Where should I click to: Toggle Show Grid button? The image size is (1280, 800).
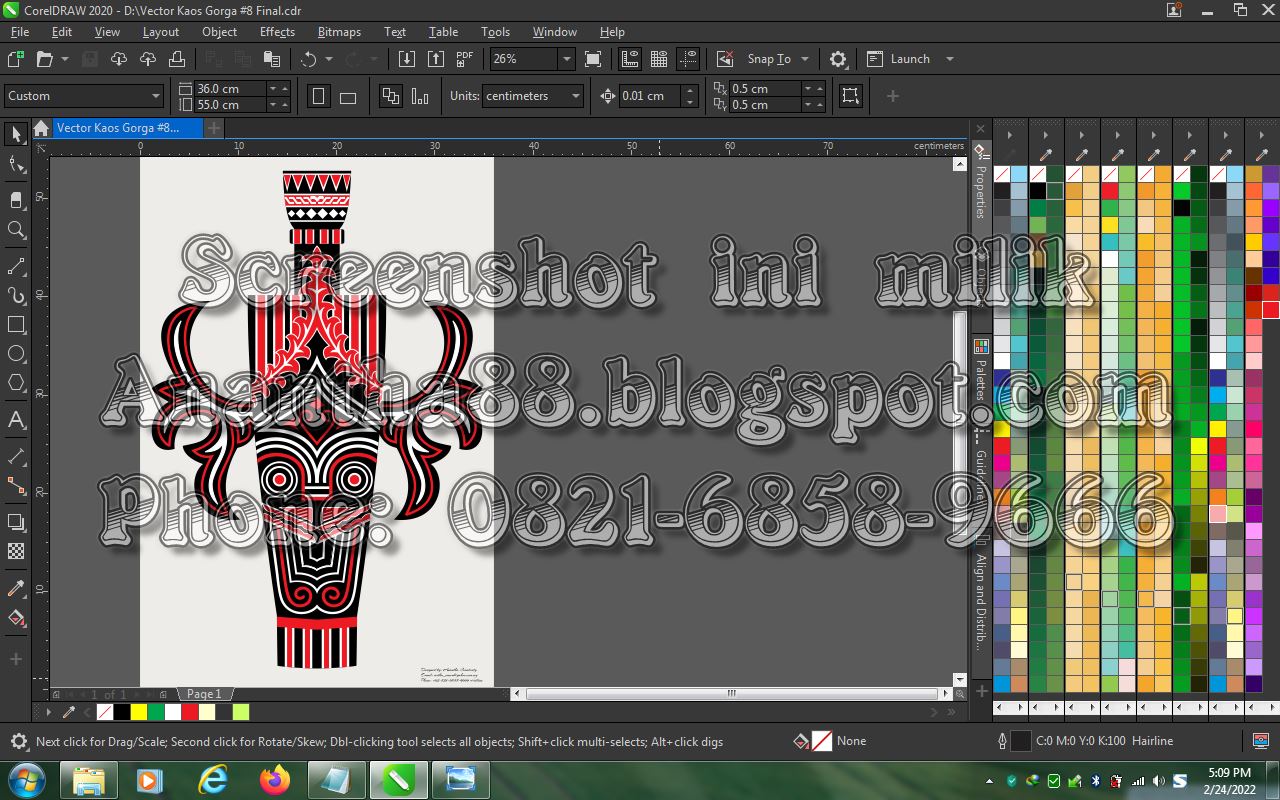coord(659,59)
